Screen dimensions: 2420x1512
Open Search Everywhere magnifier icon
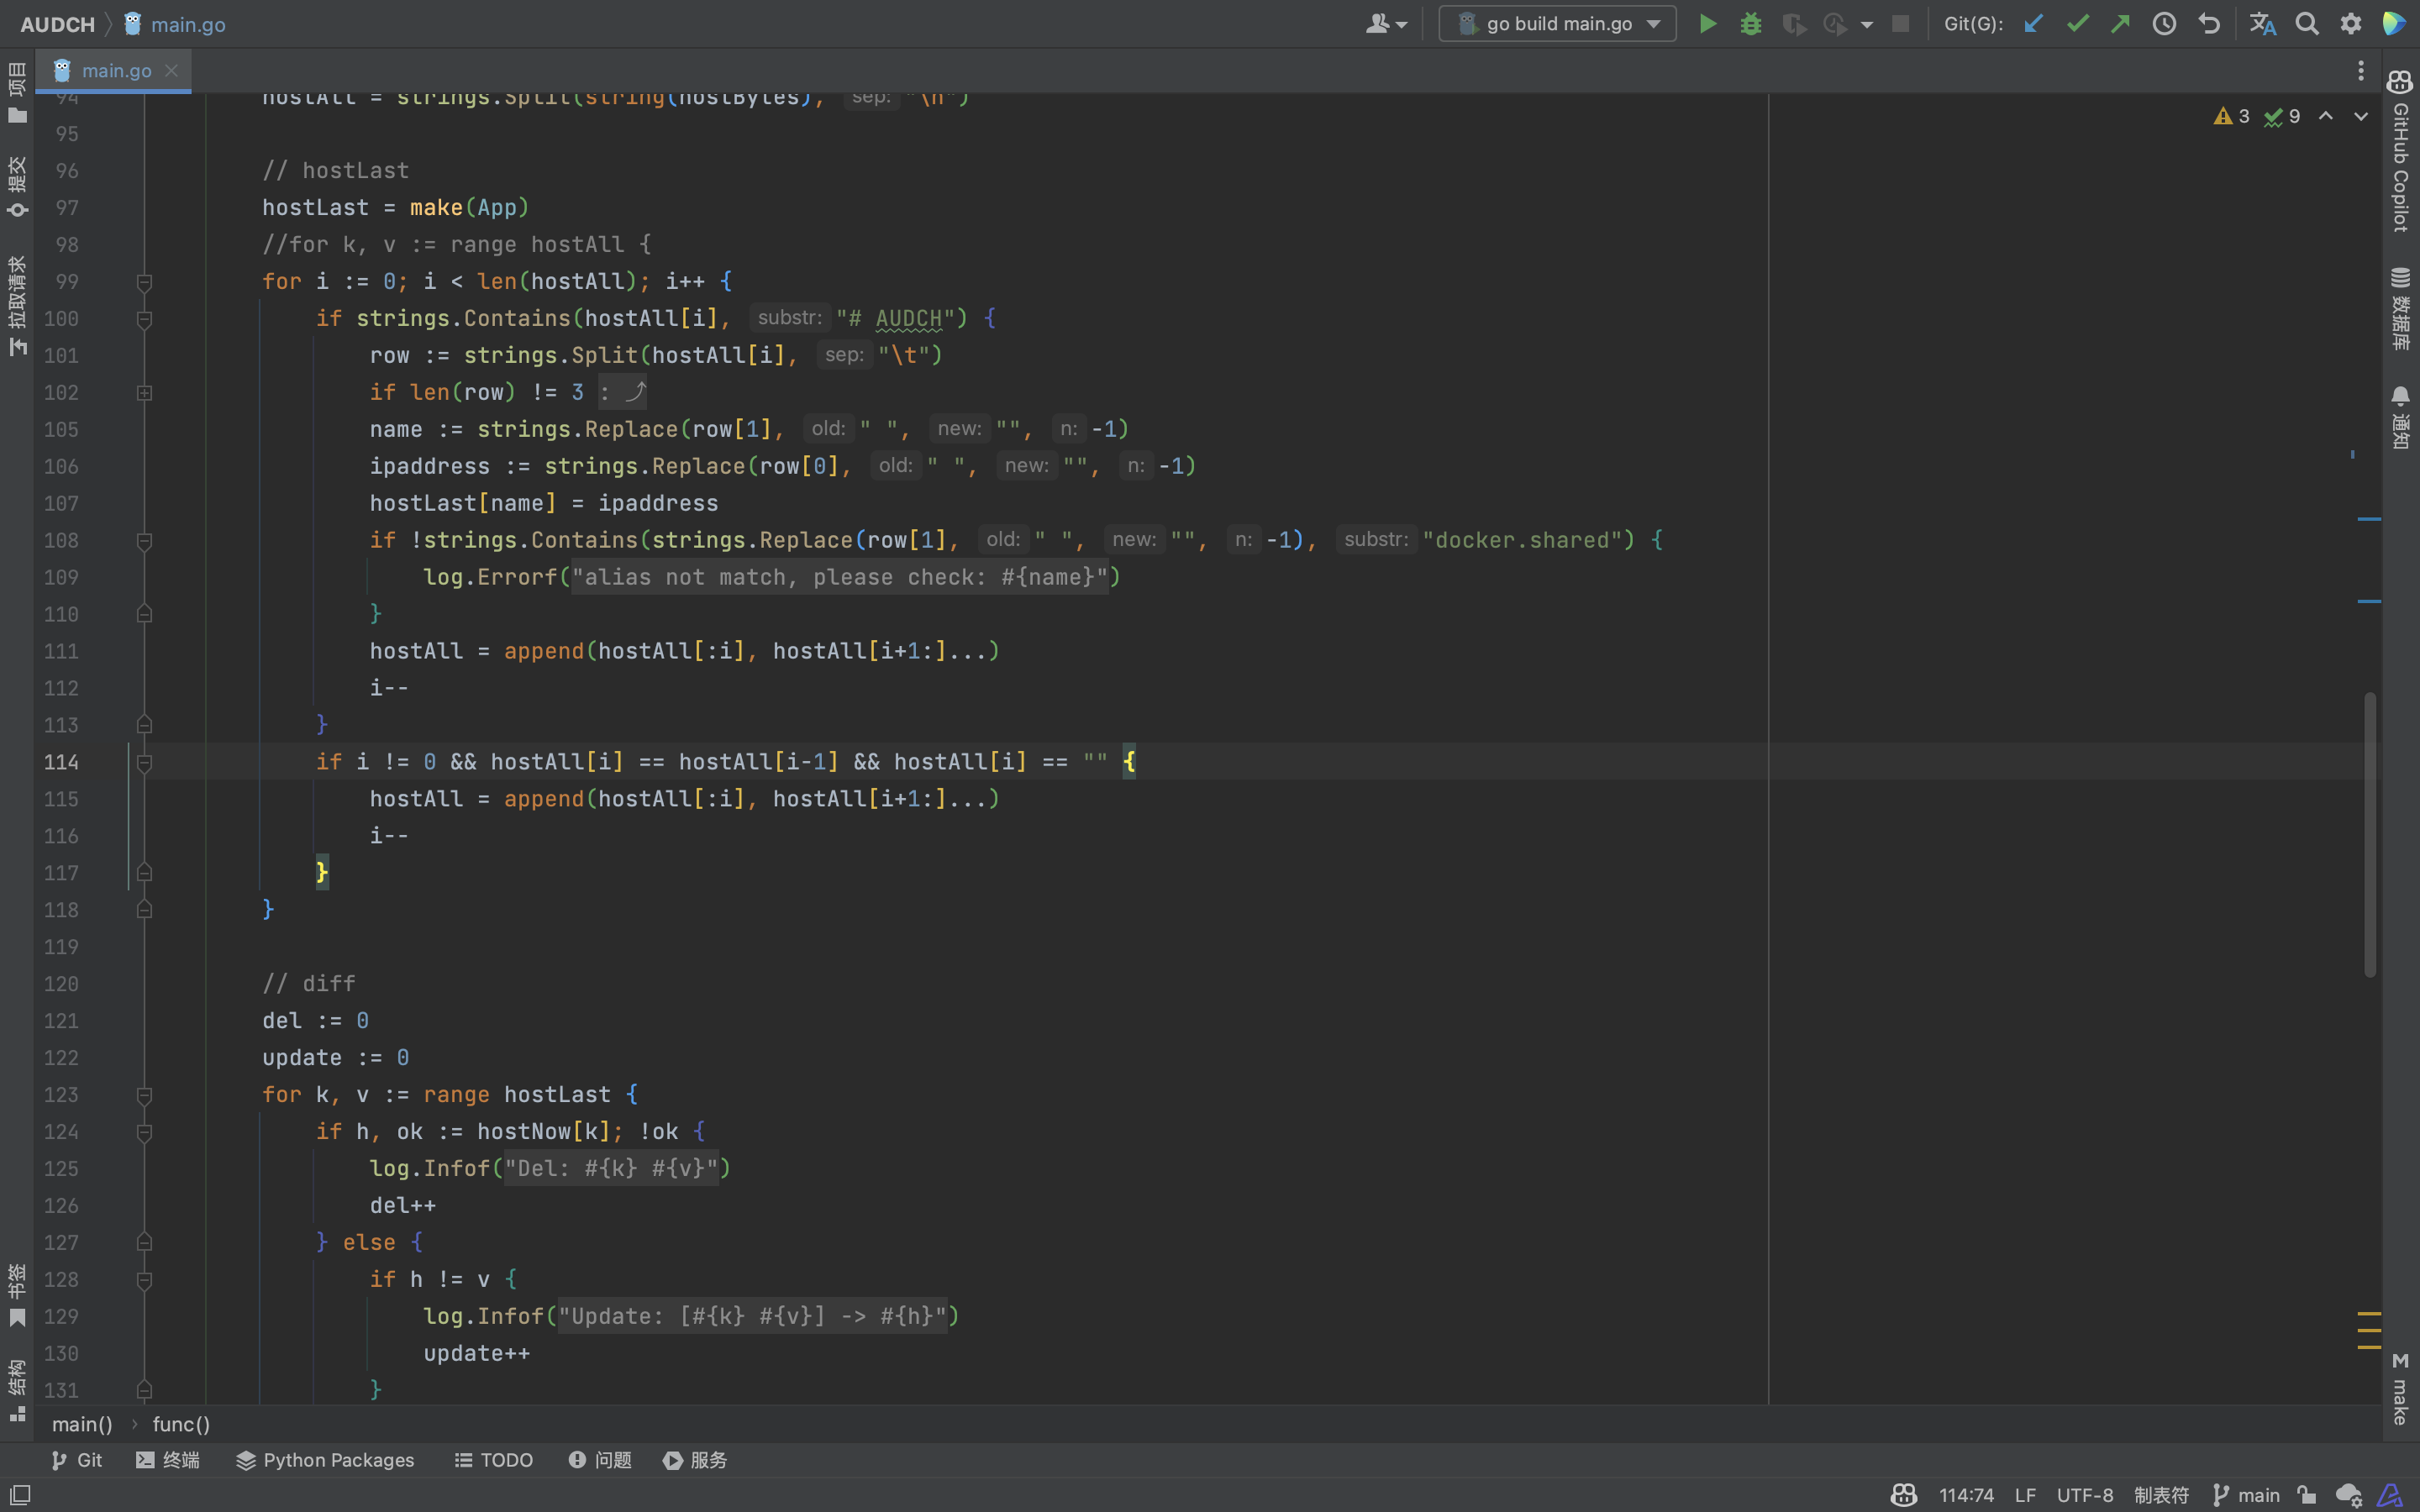(x=2307, y=24)
